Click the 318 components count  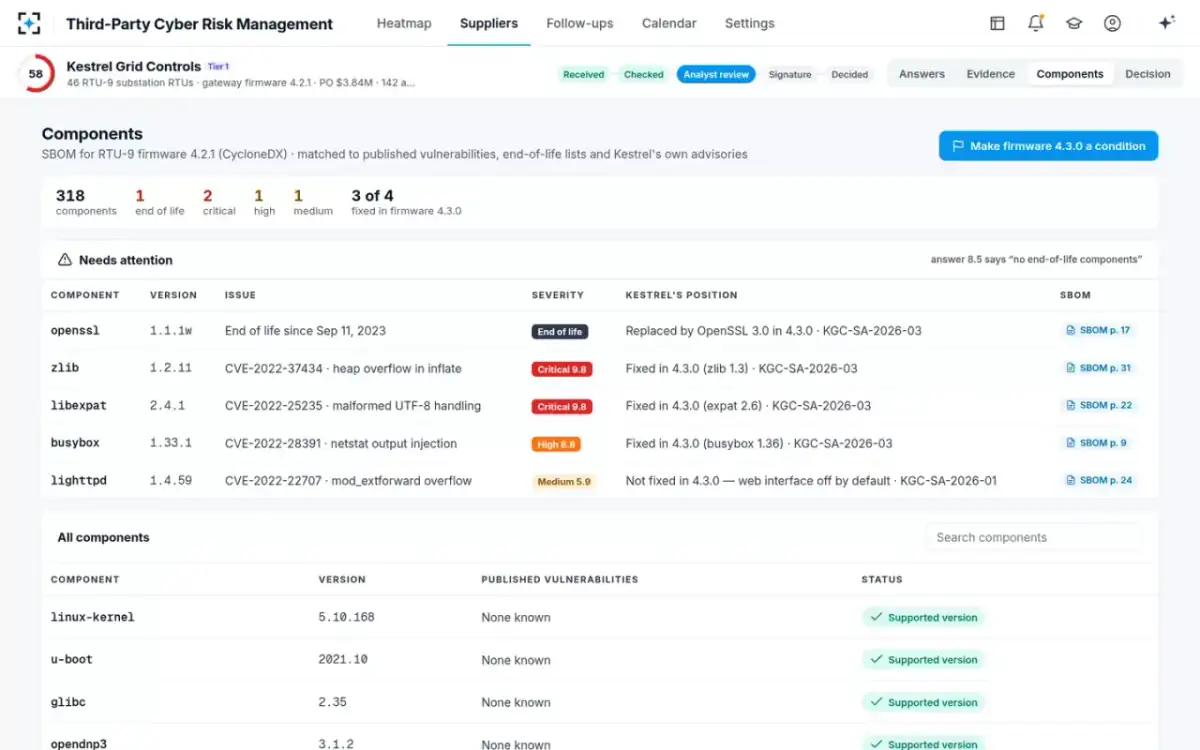click(x=86, y=202)
